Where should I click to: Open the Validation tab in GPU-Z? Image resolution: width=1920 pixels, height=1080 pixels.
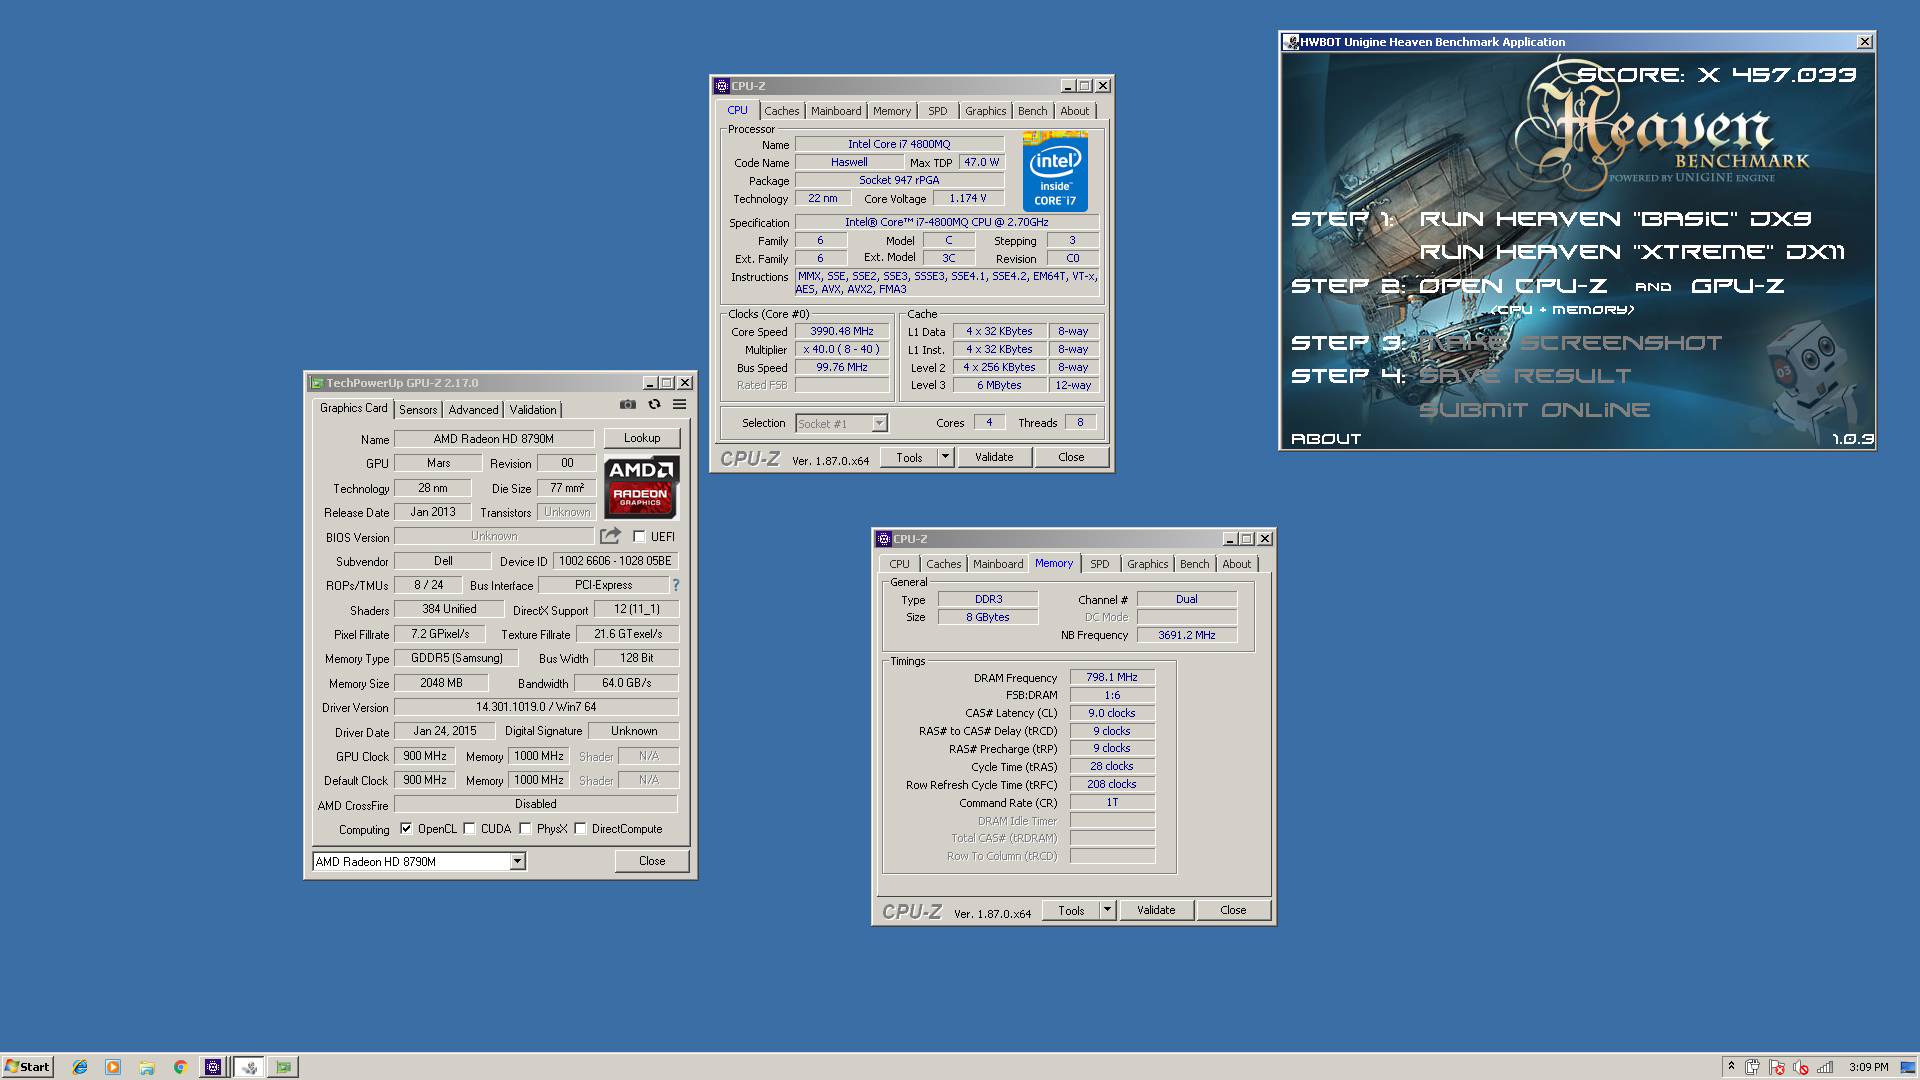[x=533, y=410]
